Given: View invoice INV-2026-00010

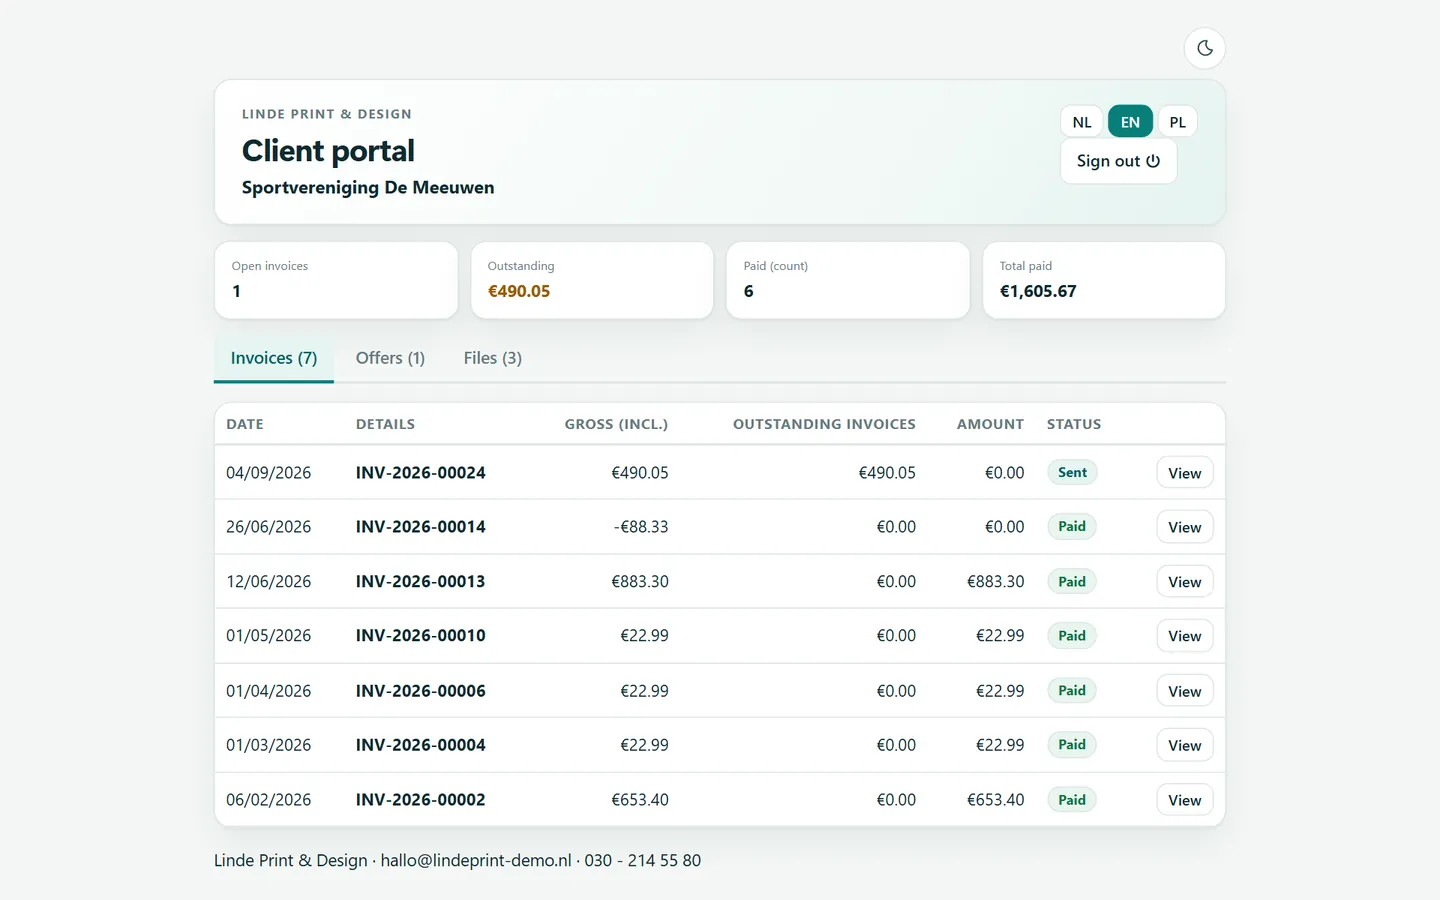Looking at the screenshot, I should click(1185, 636).
